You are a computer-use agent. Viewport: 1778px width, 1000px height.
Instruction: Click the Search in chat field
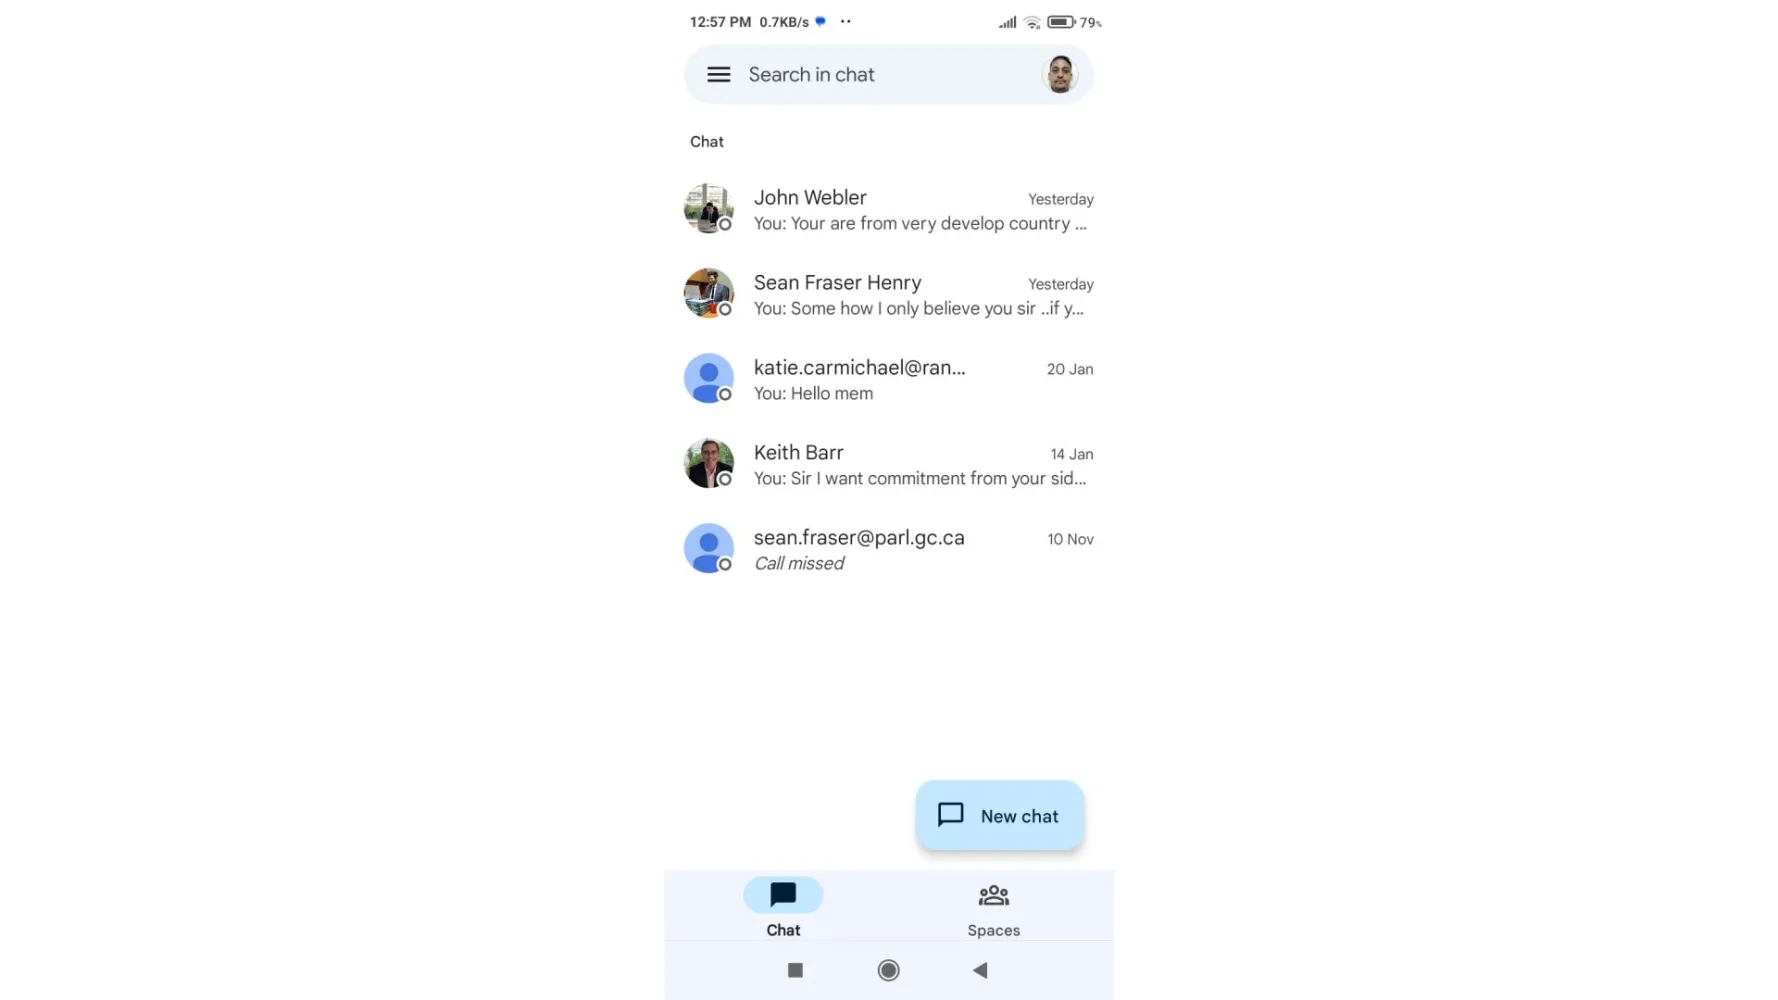pyautogui.click(x=889, y=75)
